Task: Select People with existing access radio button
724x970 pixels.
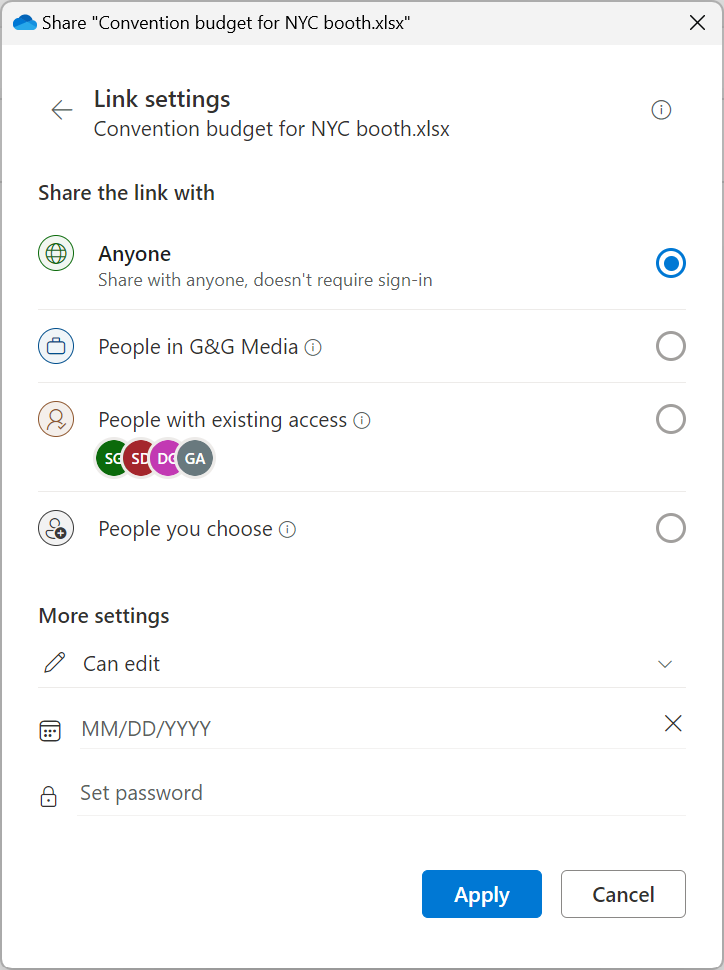Action: click(x=671, y=419)
